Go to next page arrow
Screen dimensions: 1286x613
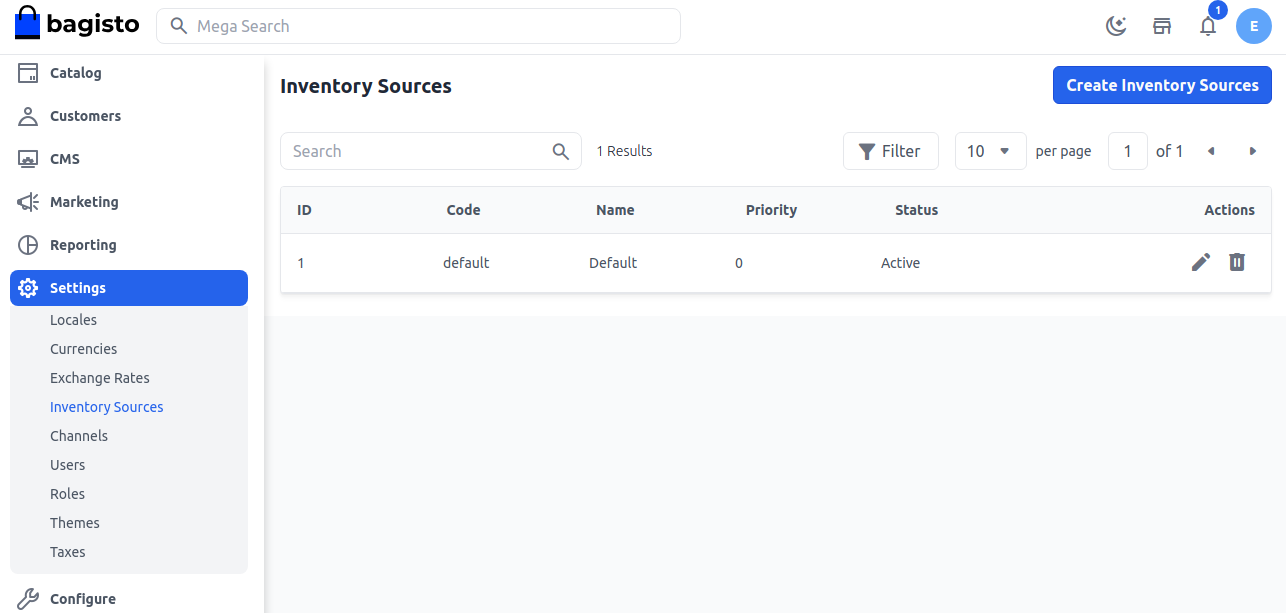click(x=1253, y=151)
